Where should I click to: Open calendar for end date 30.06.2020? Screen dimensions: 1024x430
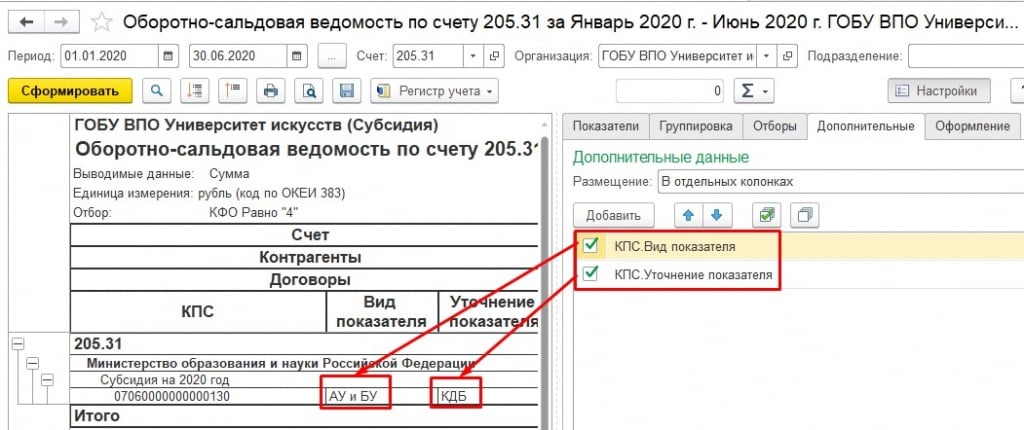296,56
